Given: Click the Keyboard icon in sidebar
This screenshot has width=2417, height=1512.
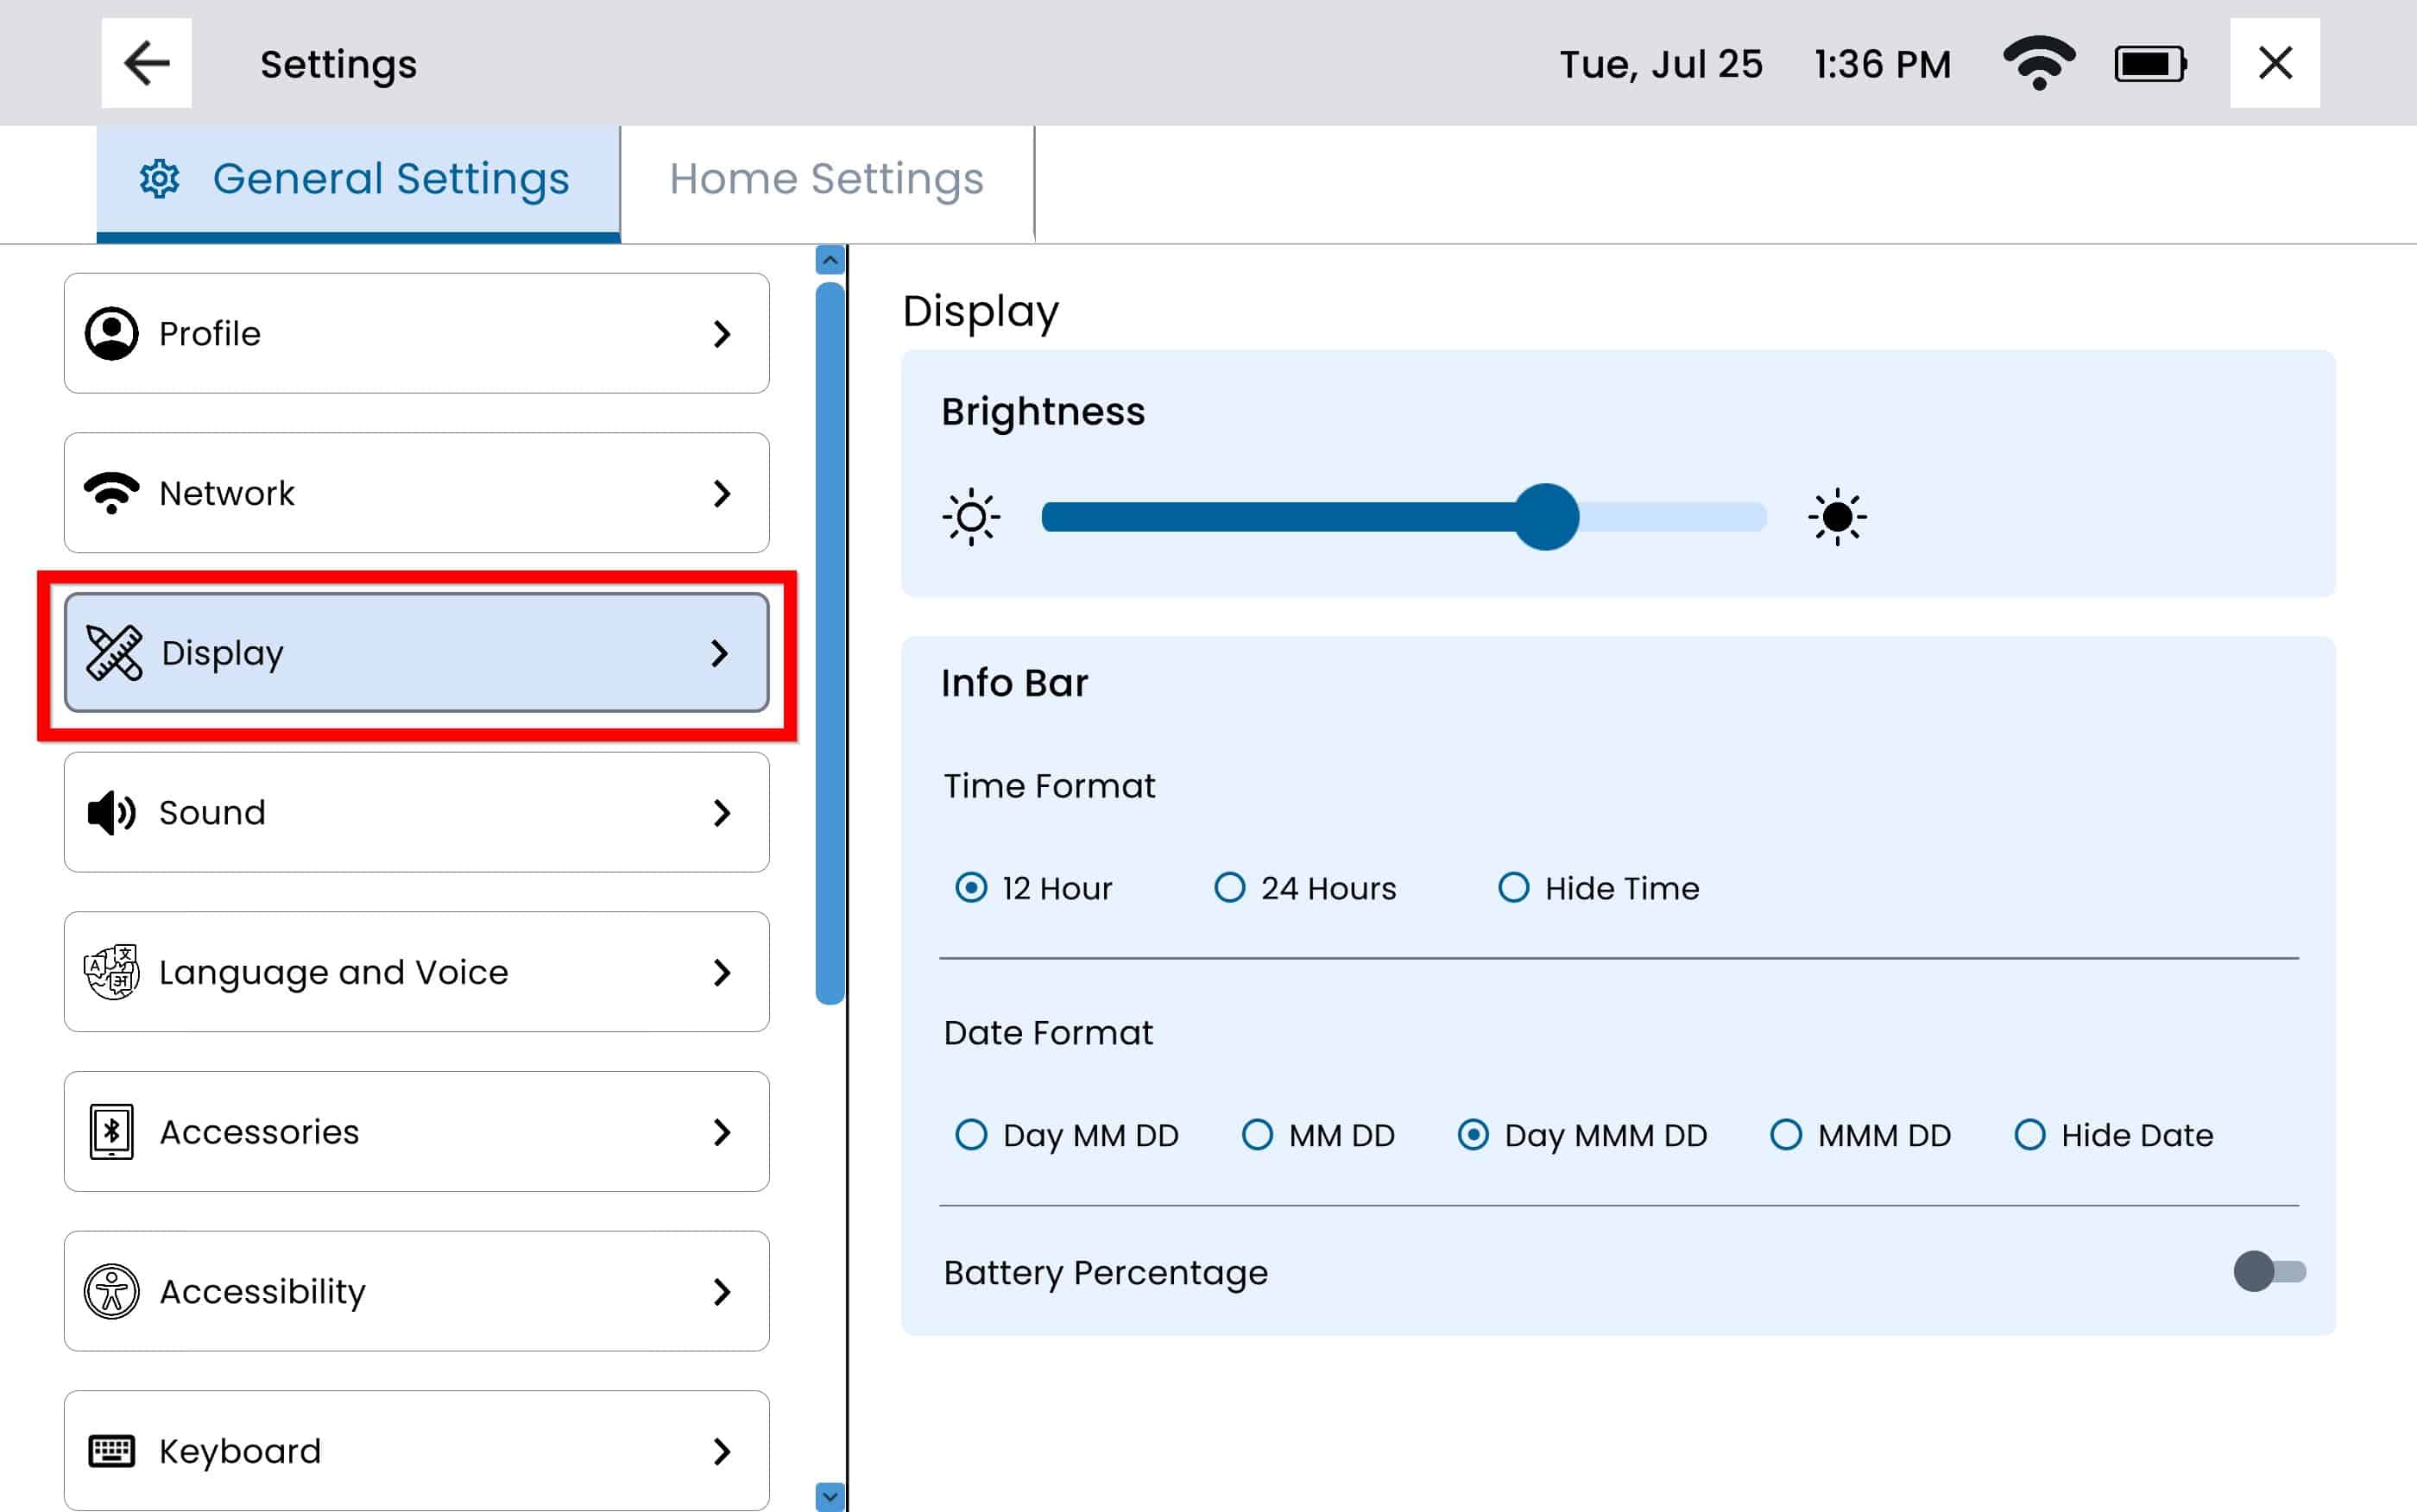Looking at the screenshot, I should 112,1450.
